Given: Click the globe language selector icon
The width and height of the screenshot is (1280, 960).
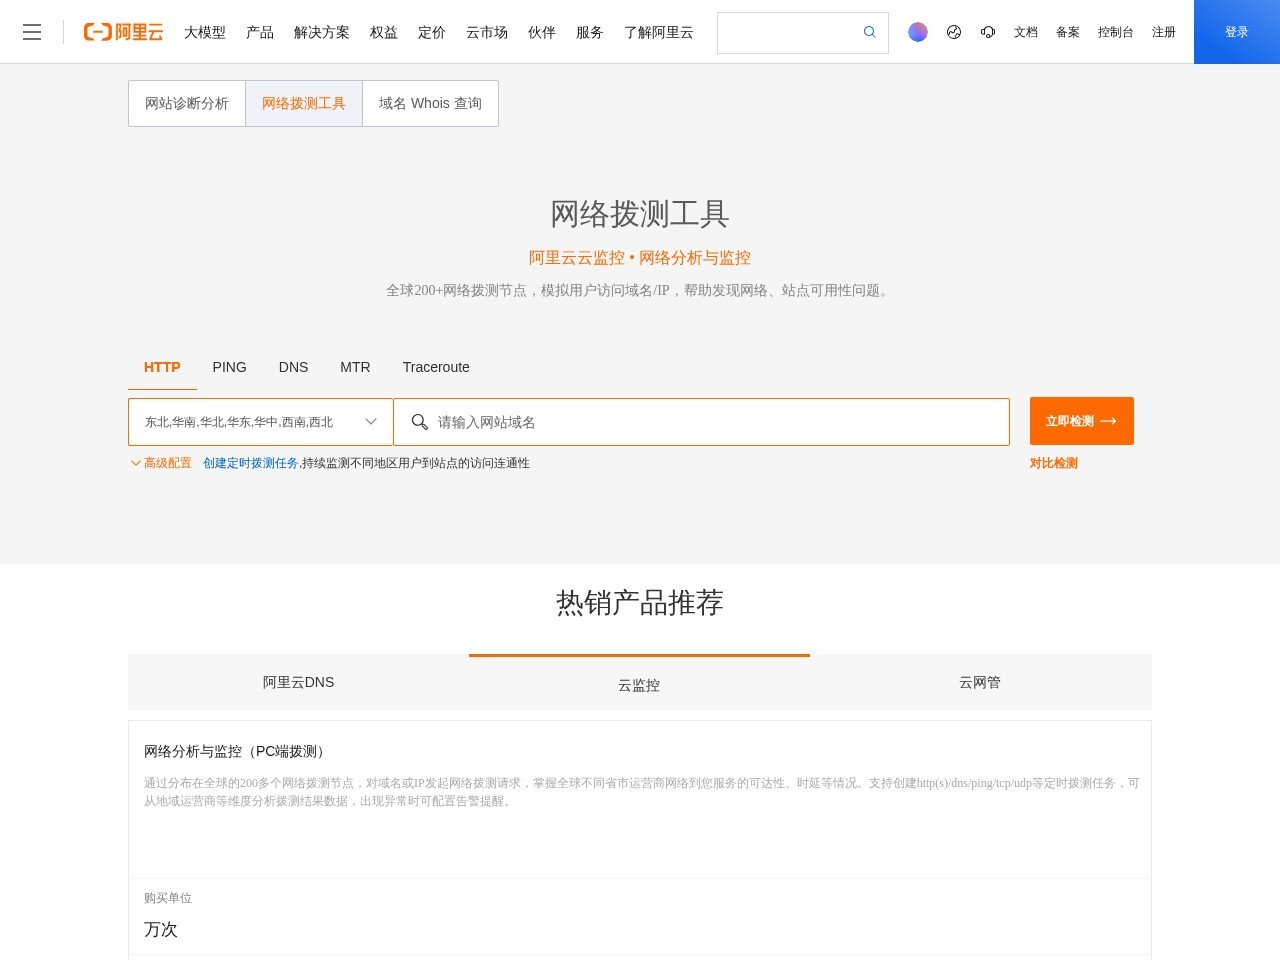Looking at the screenshot, I should (953, 31).
